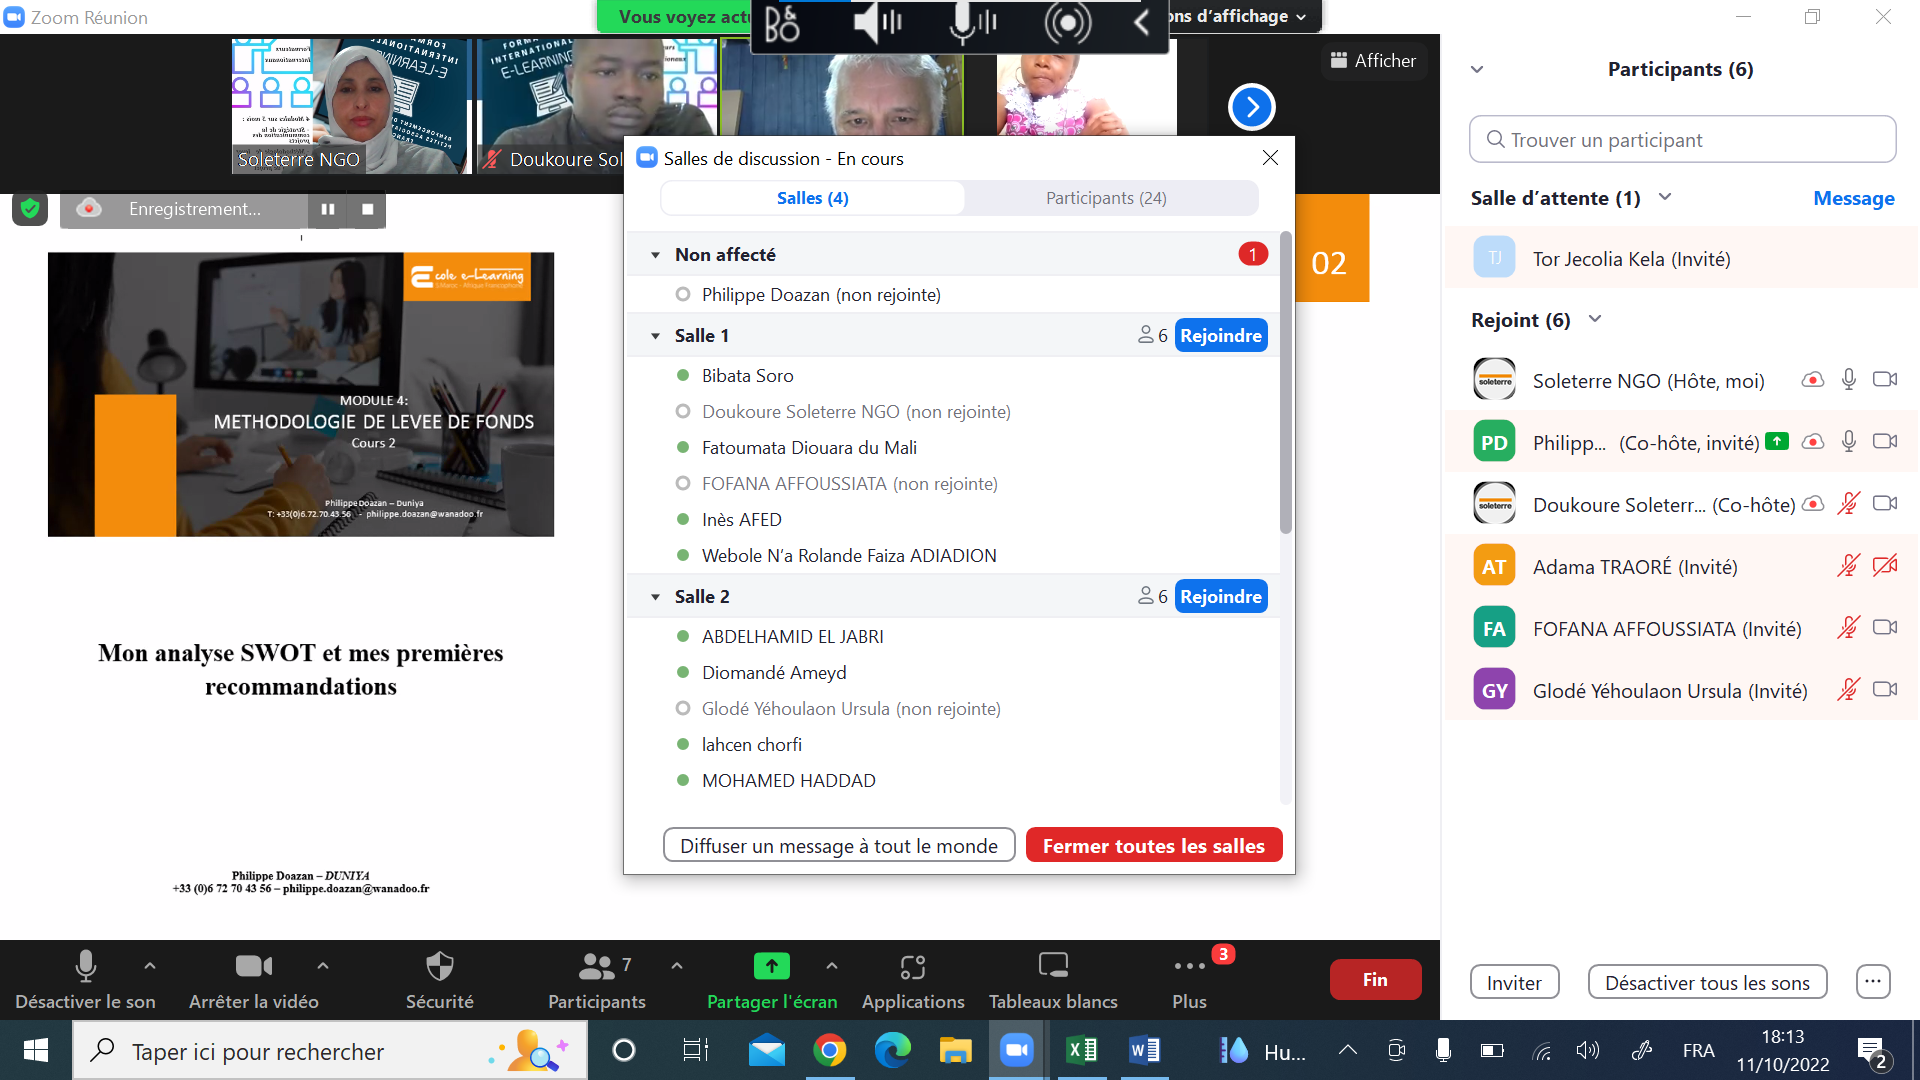1920x1080 pixels.
Task: Click Désactiver tous les sons
Action: click(x=1707, y=982)
